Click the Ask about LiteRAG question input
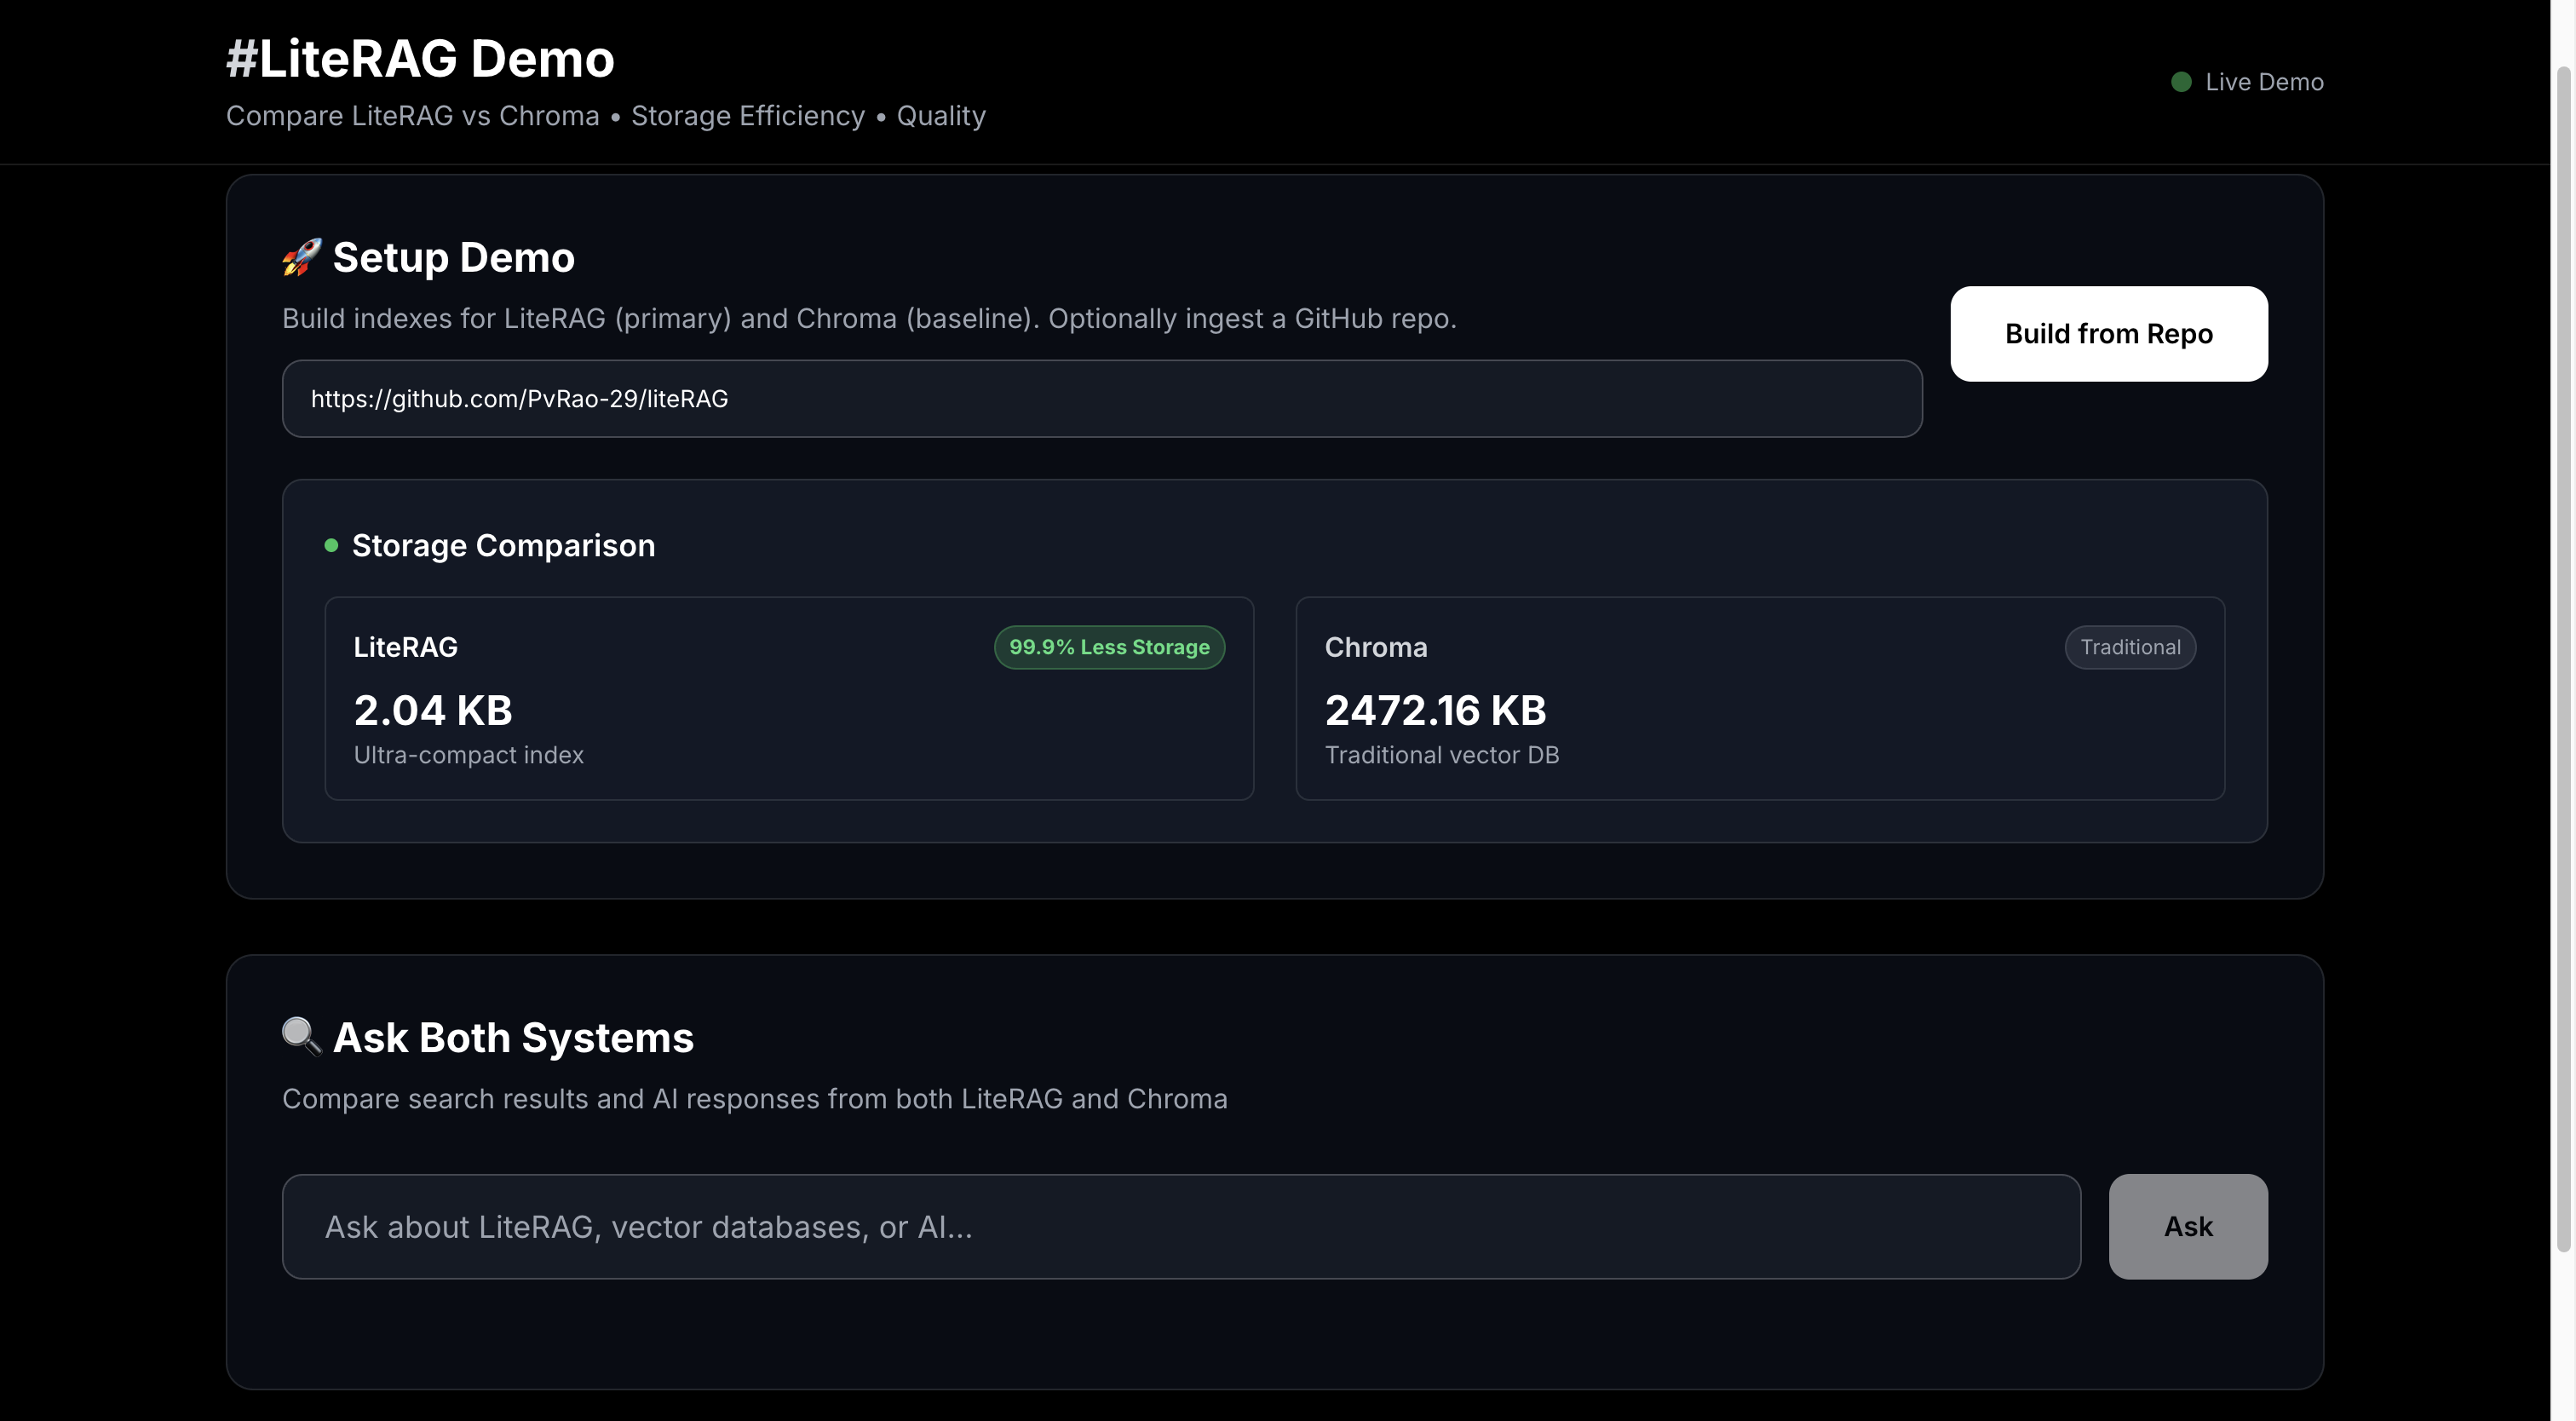 pos(1180,1227)
